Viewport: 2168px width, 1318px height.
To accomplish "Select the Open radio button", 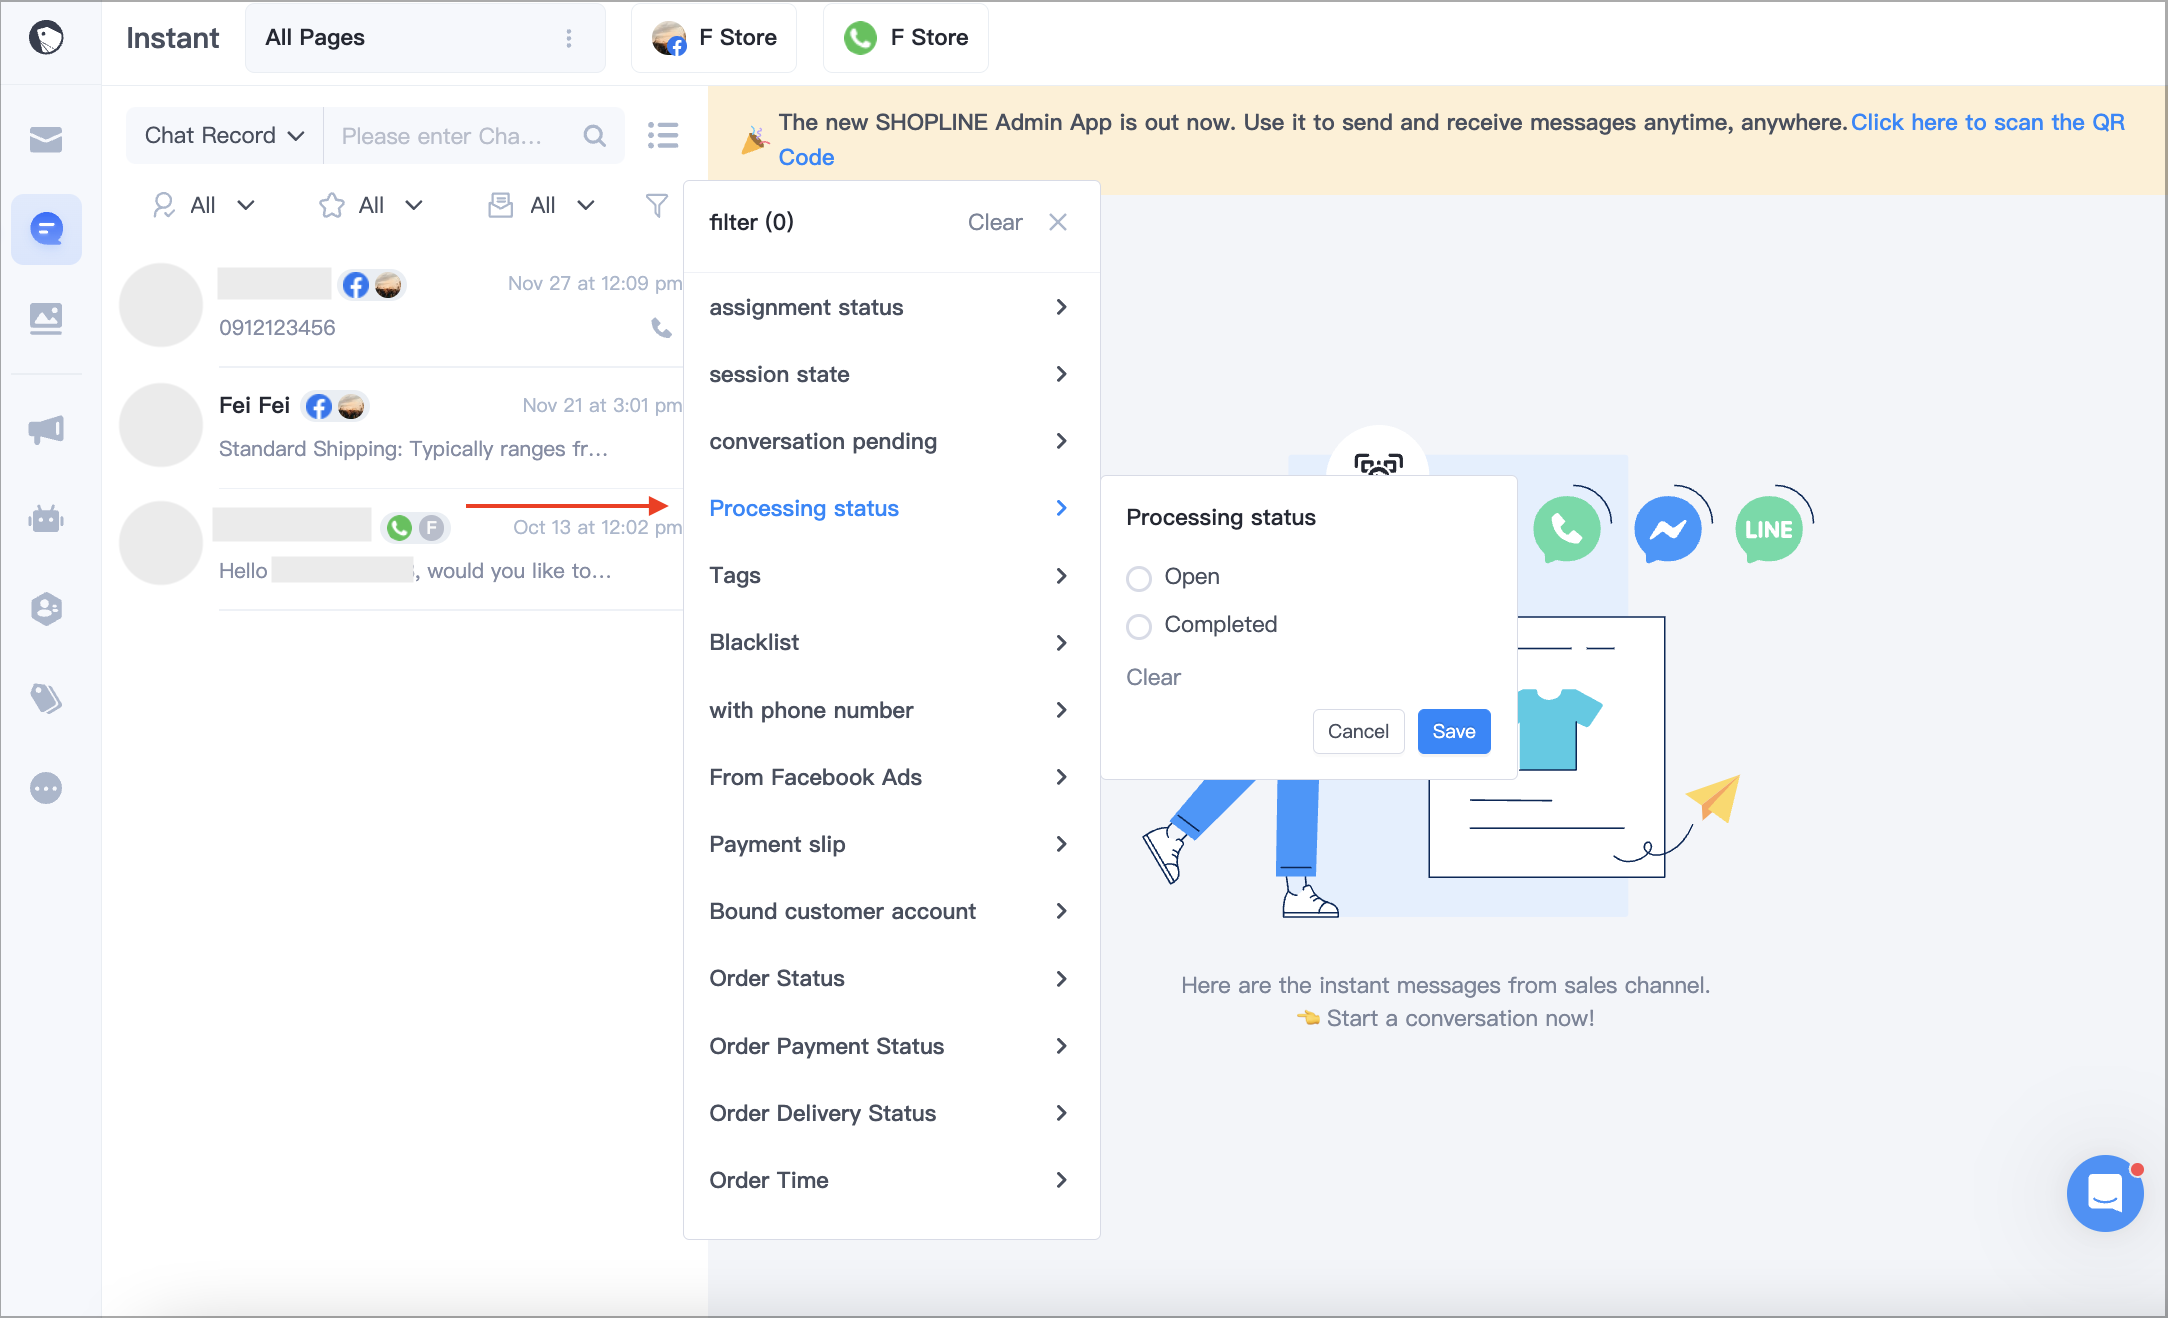I will point(1139,578).
